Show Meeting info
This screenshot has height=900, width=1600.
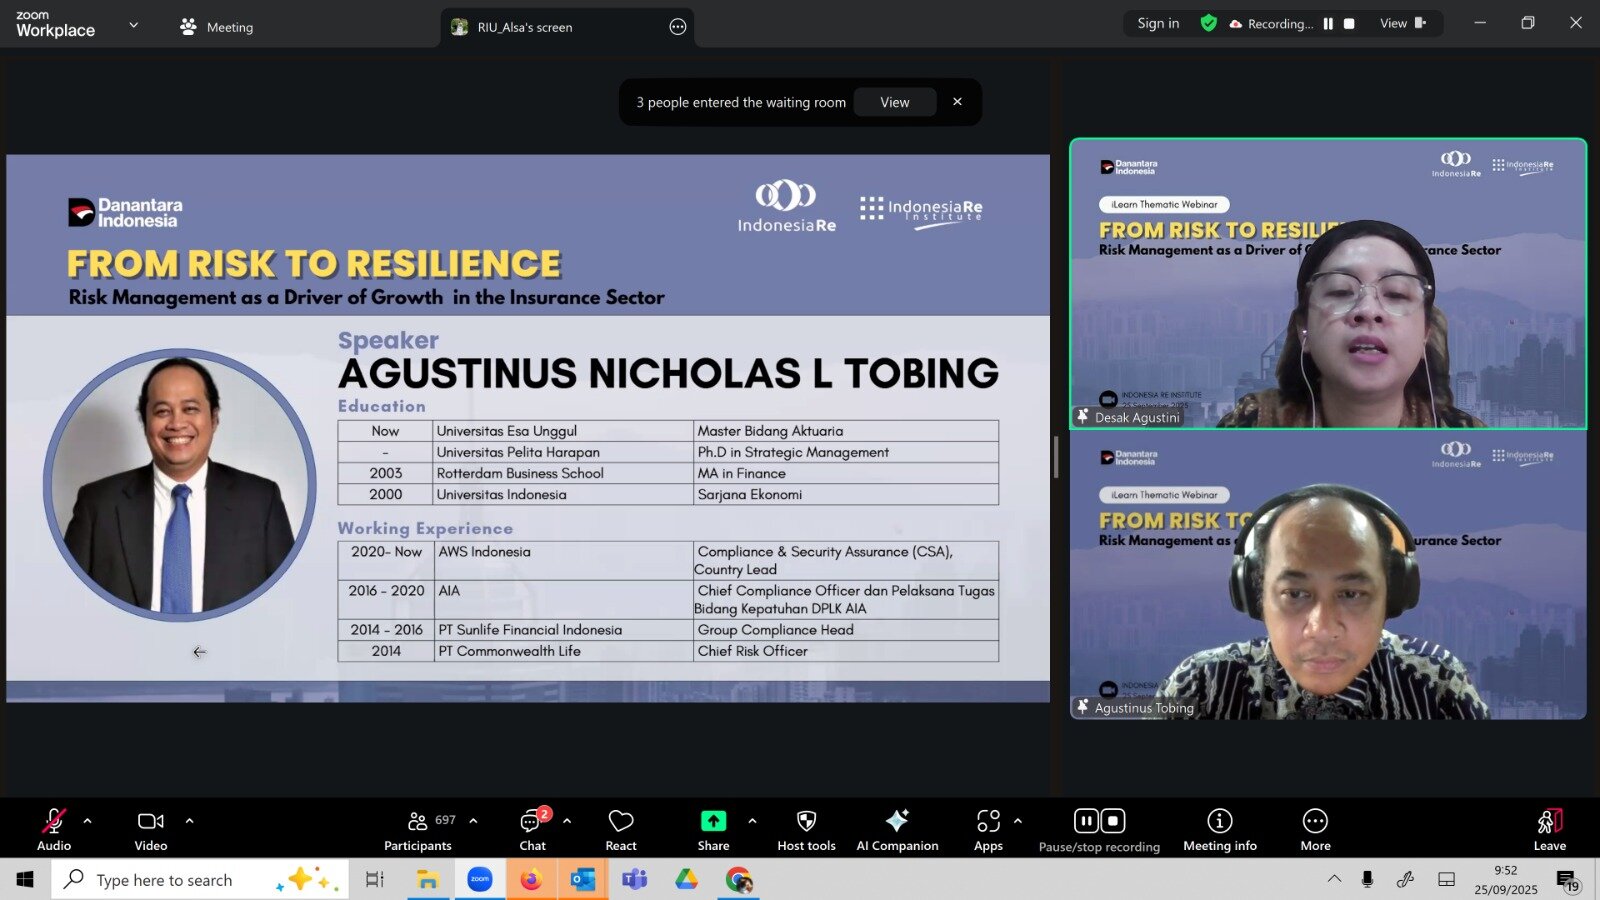(x=1219, y=829)
